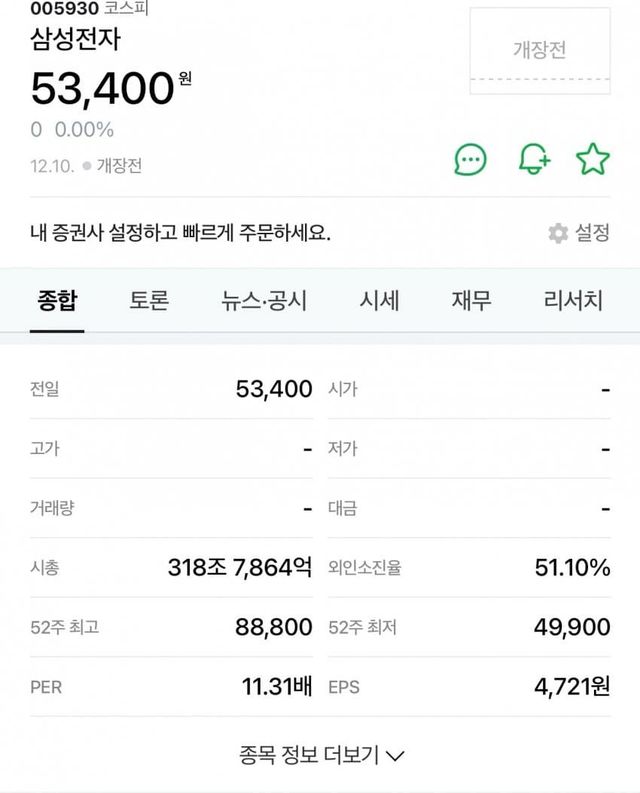This screenshot has height=793, width=640.
Task: Tap the 52주 최고 88,800 value
Action: coord(274,628)
